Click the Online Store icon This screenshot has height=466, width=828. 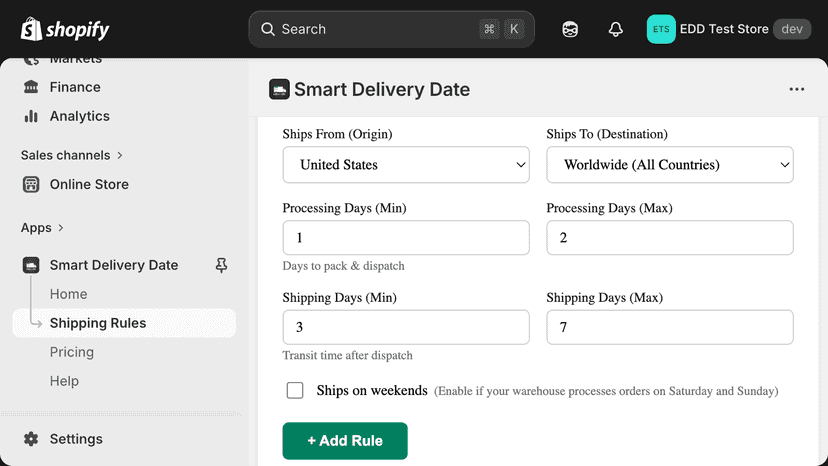pos(31,184)
